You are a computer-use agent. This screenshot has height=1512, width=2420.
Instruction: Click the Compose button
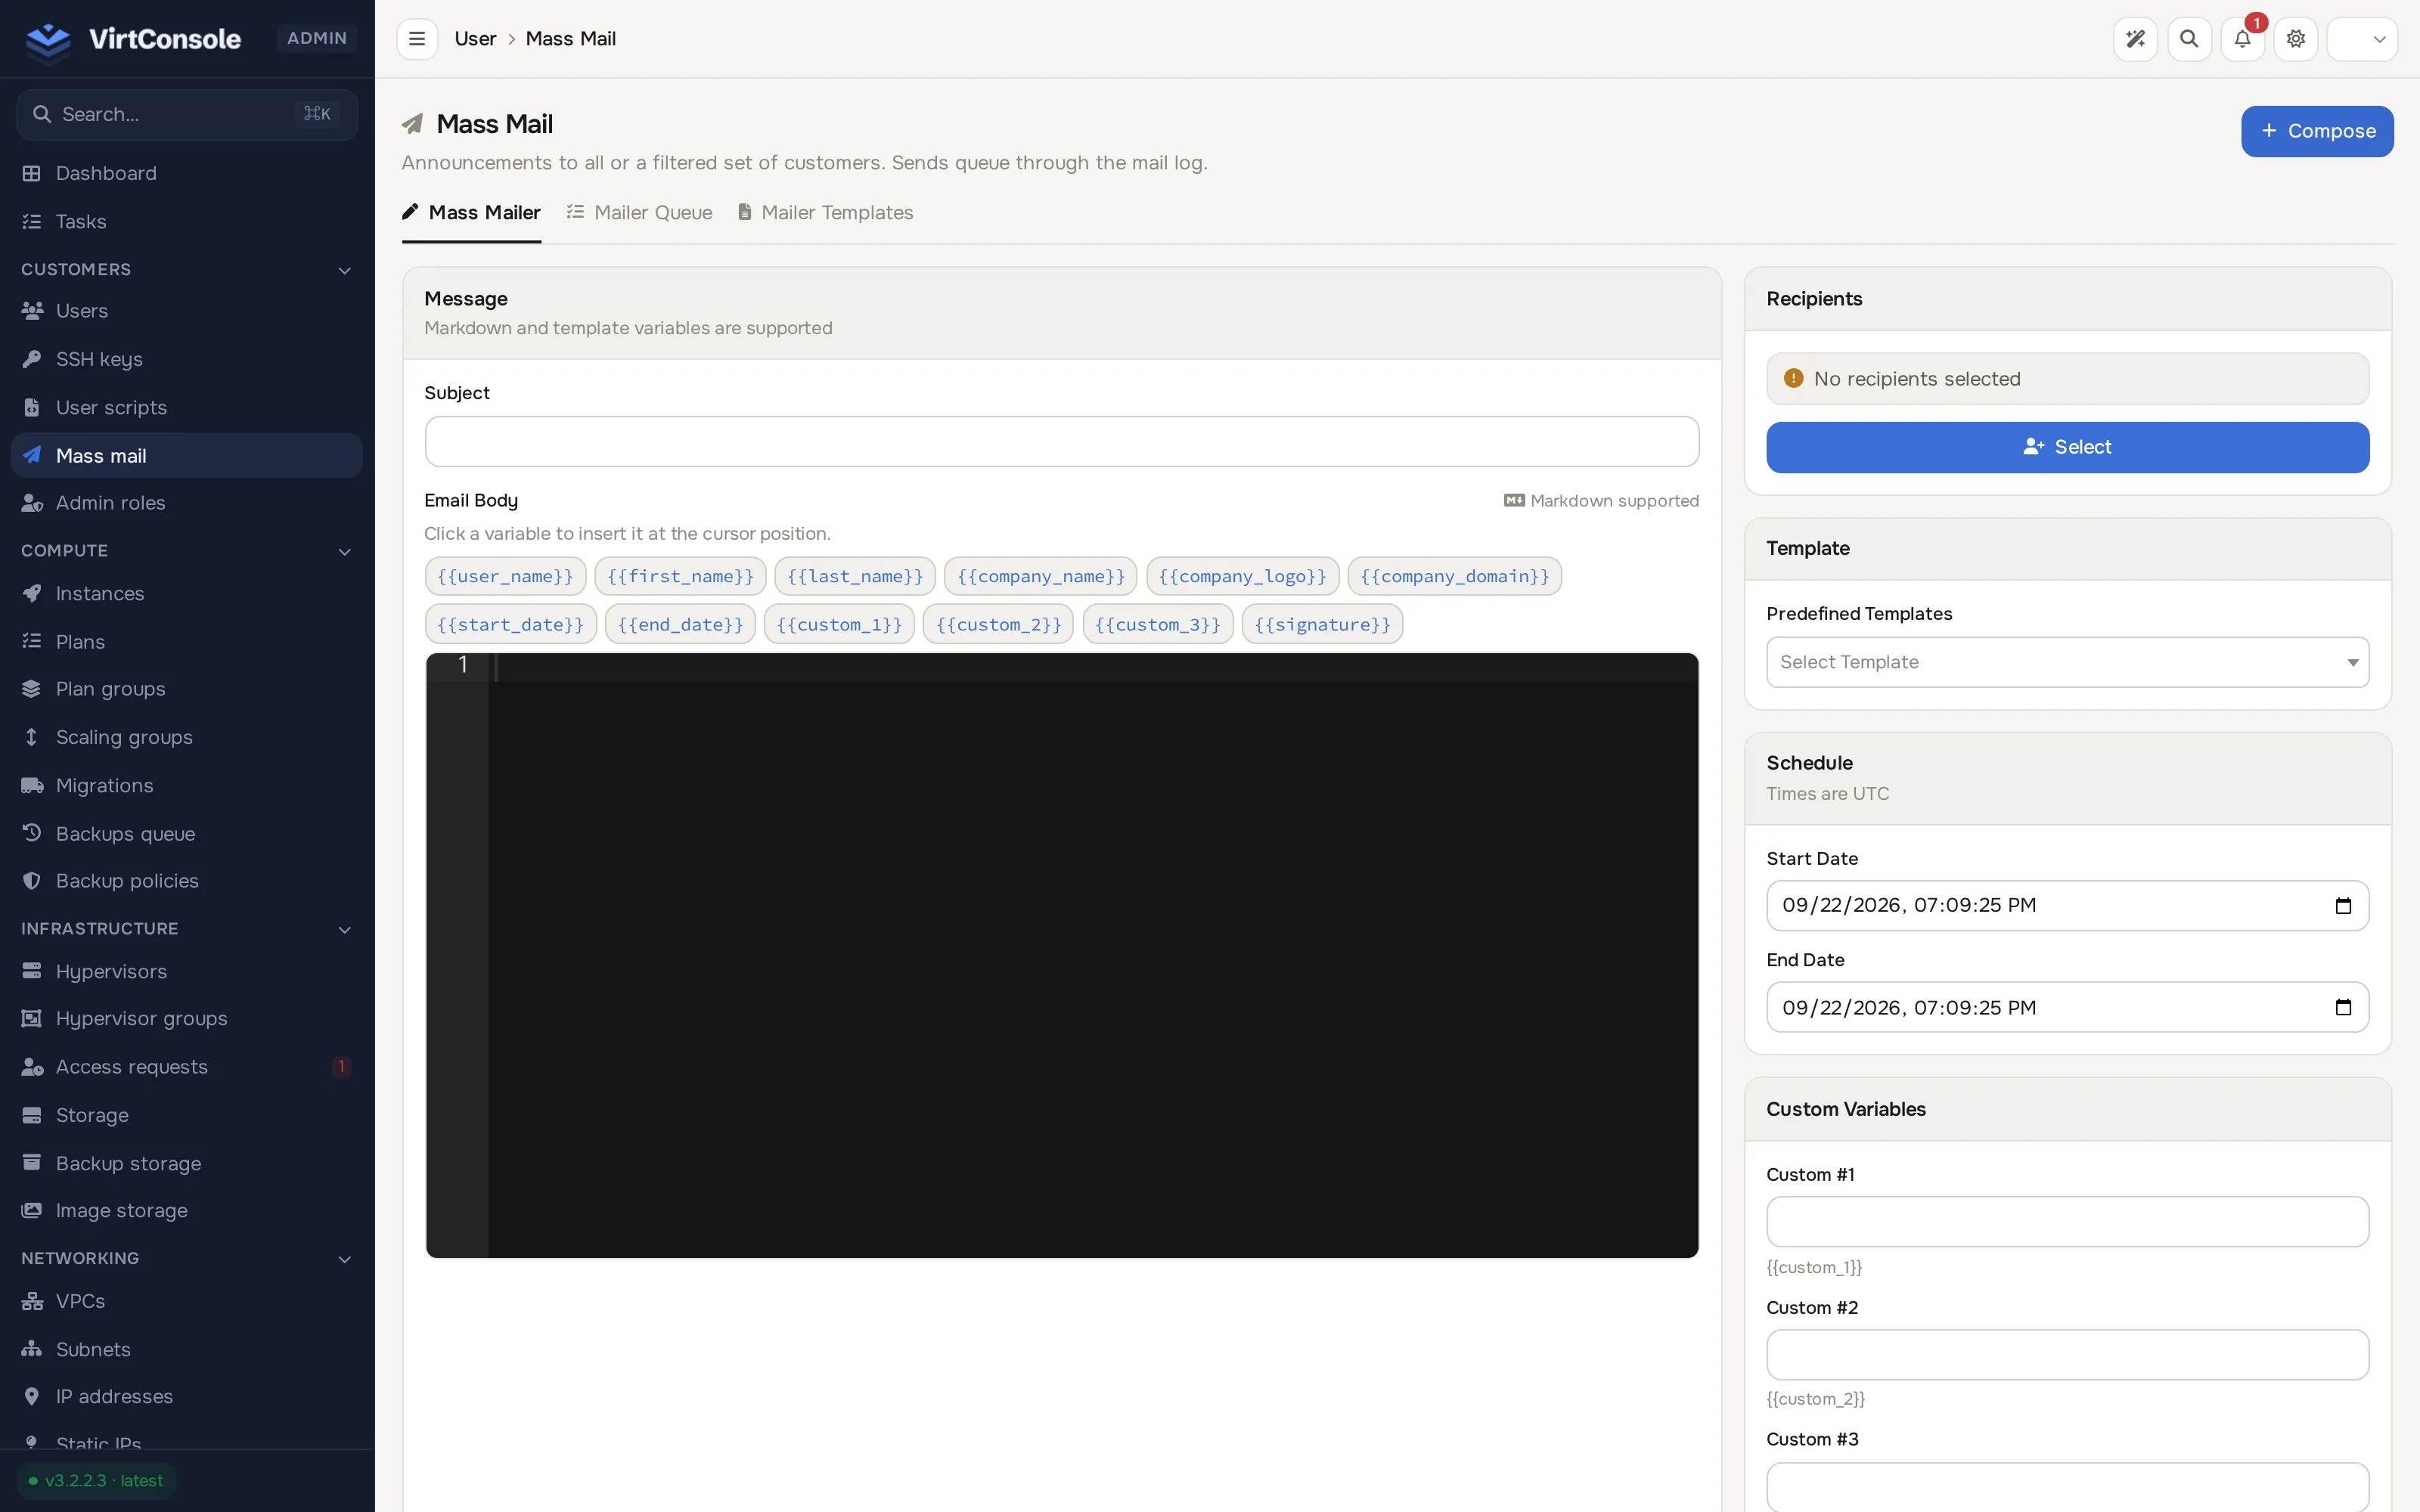click(x=2316, y=131)
